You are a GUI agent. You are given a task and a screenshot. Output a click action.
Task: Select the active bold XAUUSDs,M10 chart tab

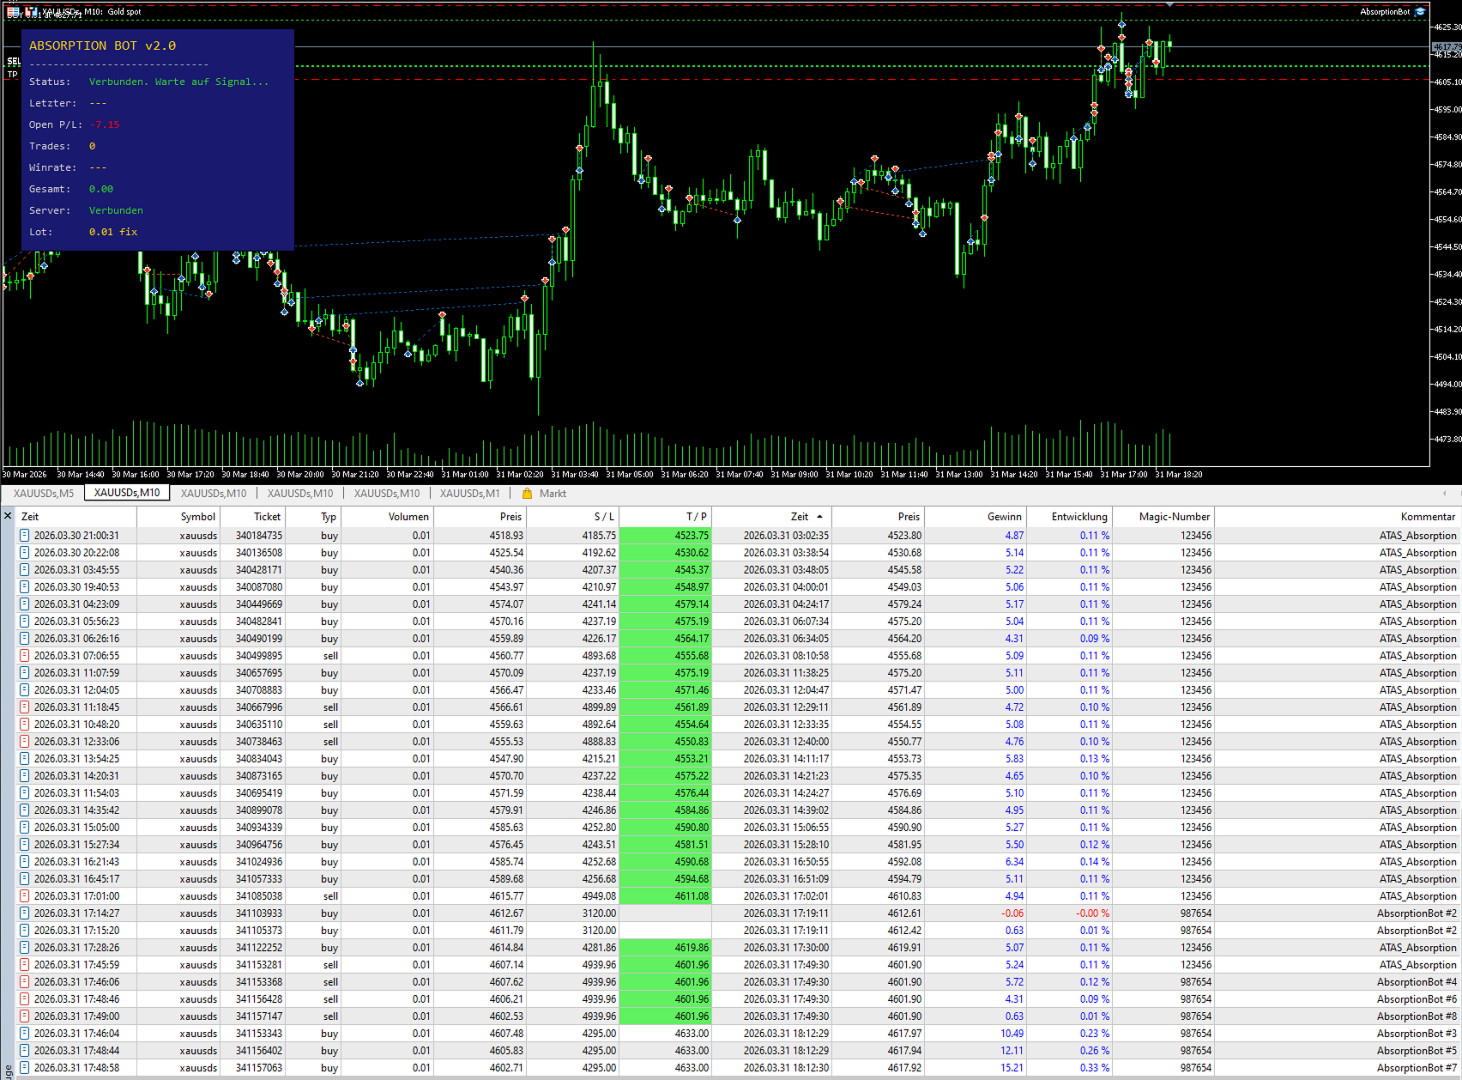pyautogui.click(x=127, y=493)
